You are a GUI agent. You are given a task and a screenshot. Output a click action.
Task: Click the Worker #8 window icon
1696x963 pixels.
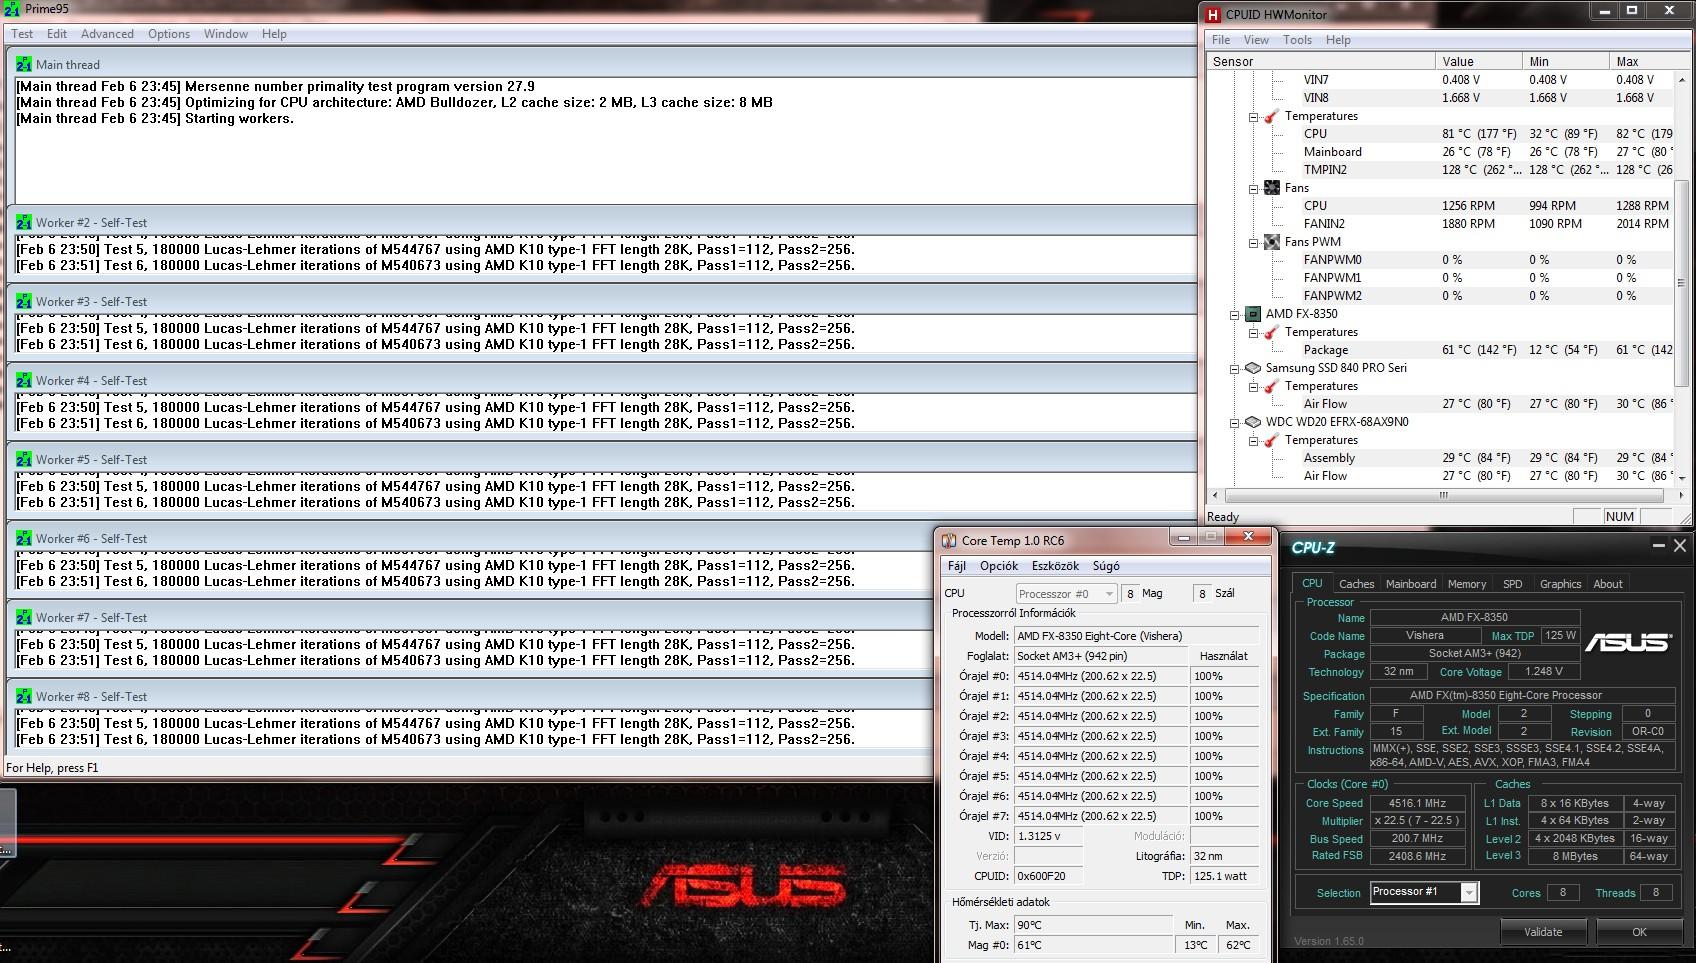click(24, 696)
